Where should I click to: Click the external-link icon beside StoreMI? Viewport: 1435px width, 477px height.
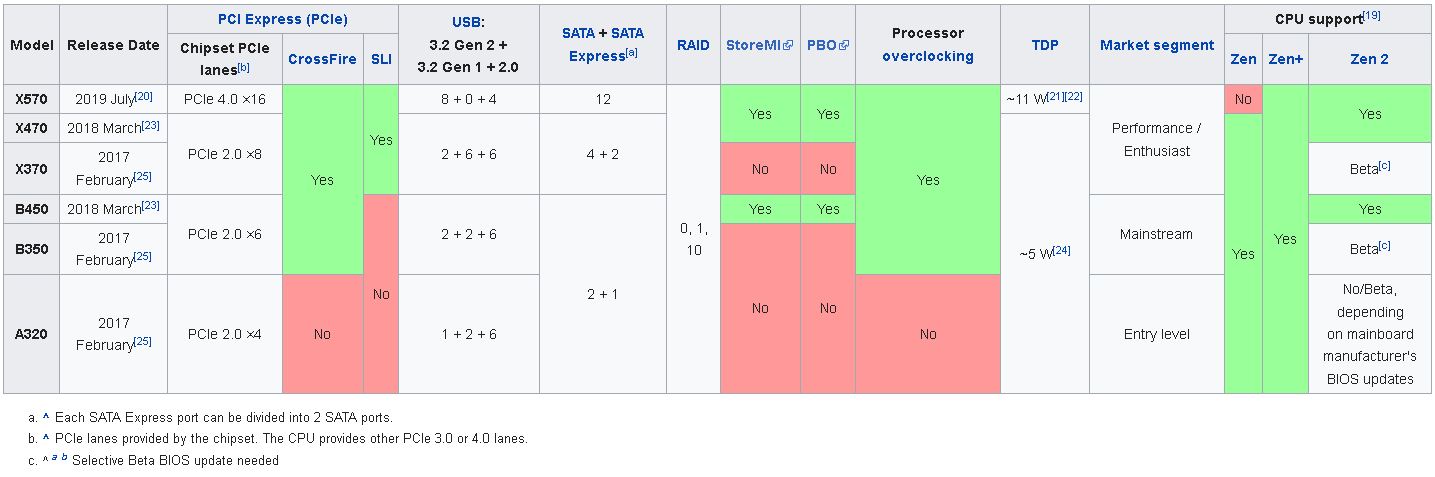tap(788, 46)
